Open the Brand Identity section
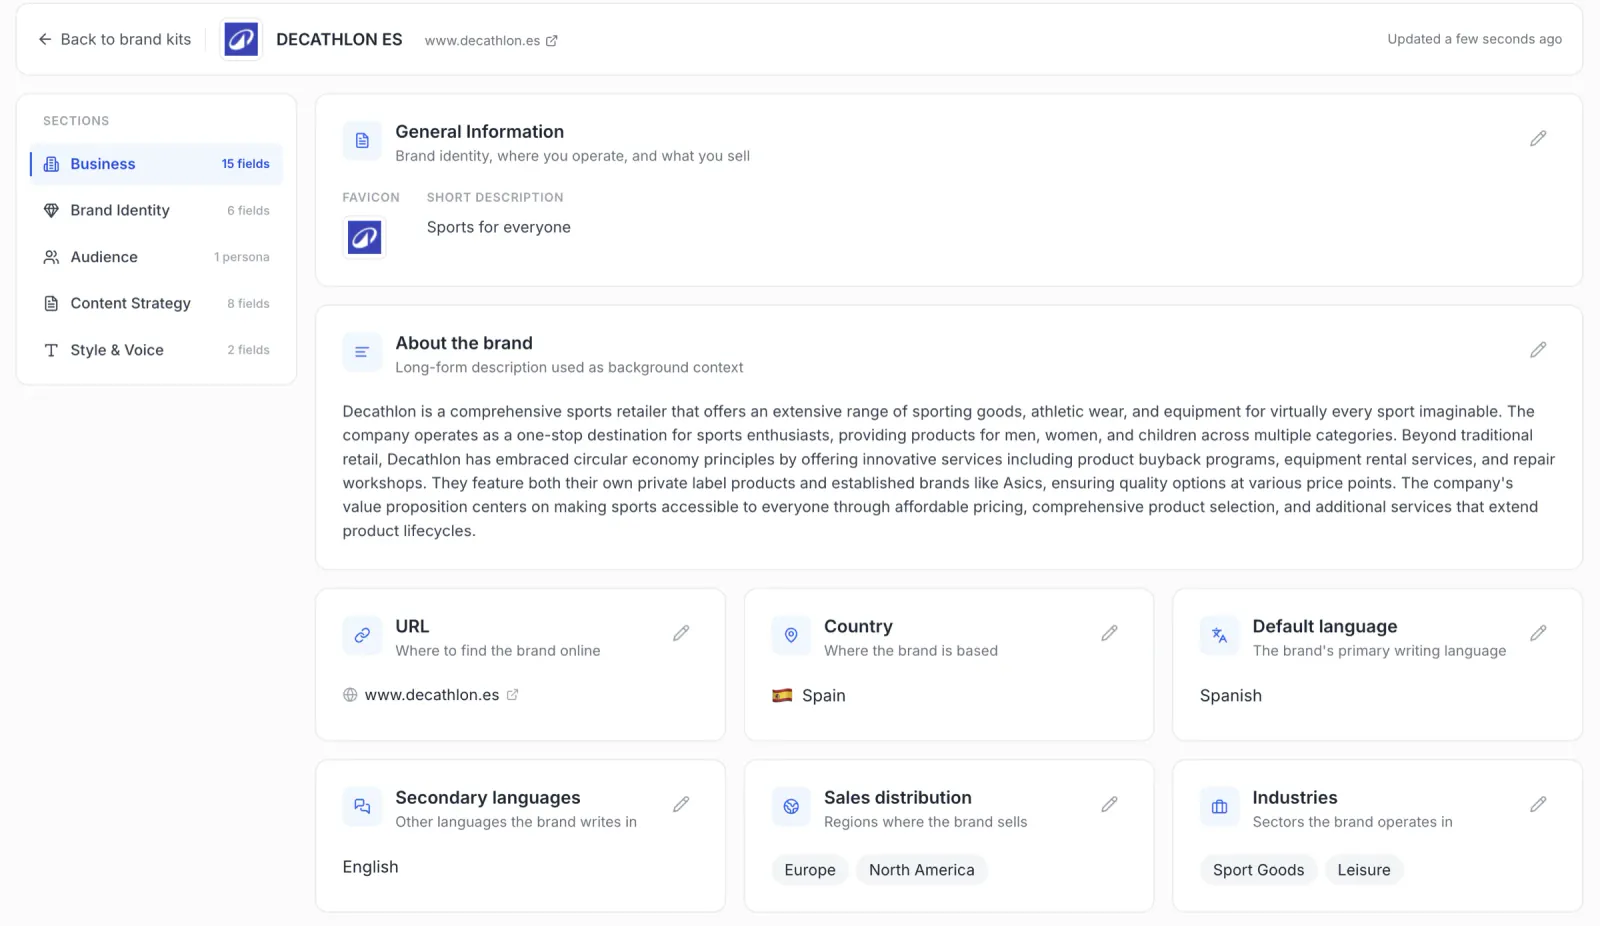 coord(156,210)
